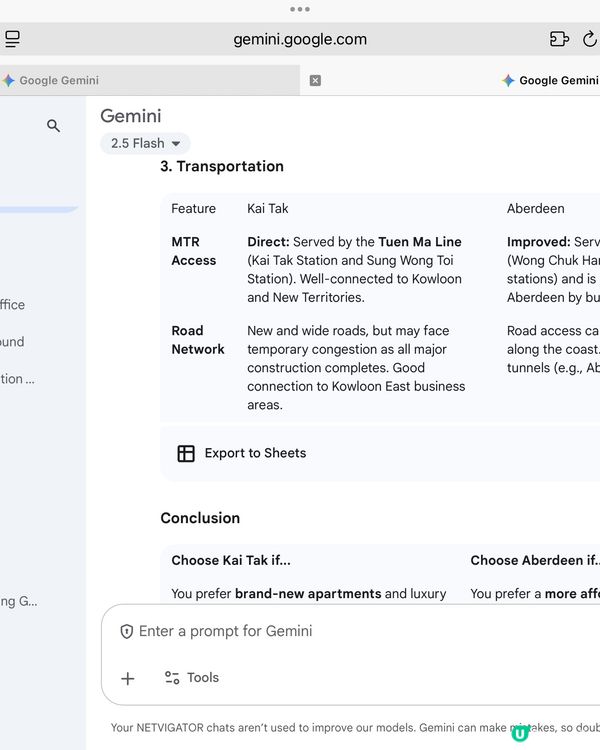Click the 'Road Network' row label
This screenshot has width=600, height=750.
tap(198, 340)
